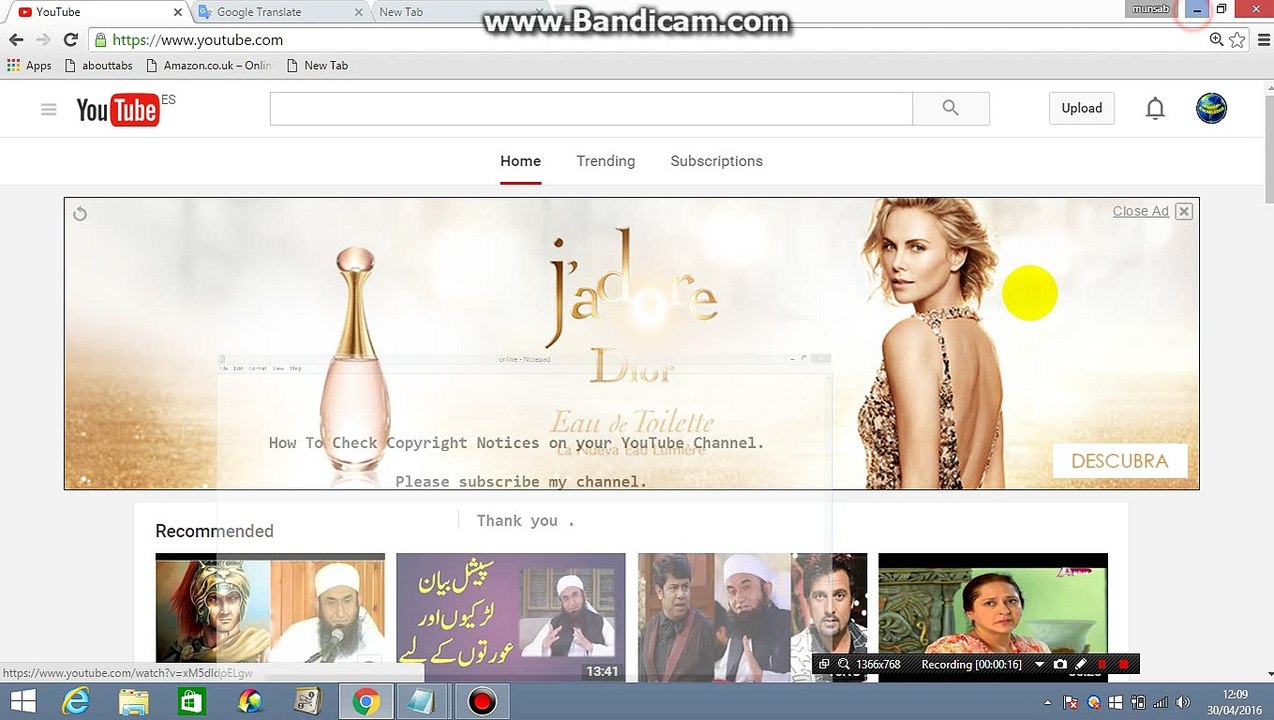This screenshot has height=720, width=1274.
Task: Open the woman drama video thumbnail
Action: [x=993, y=617]
